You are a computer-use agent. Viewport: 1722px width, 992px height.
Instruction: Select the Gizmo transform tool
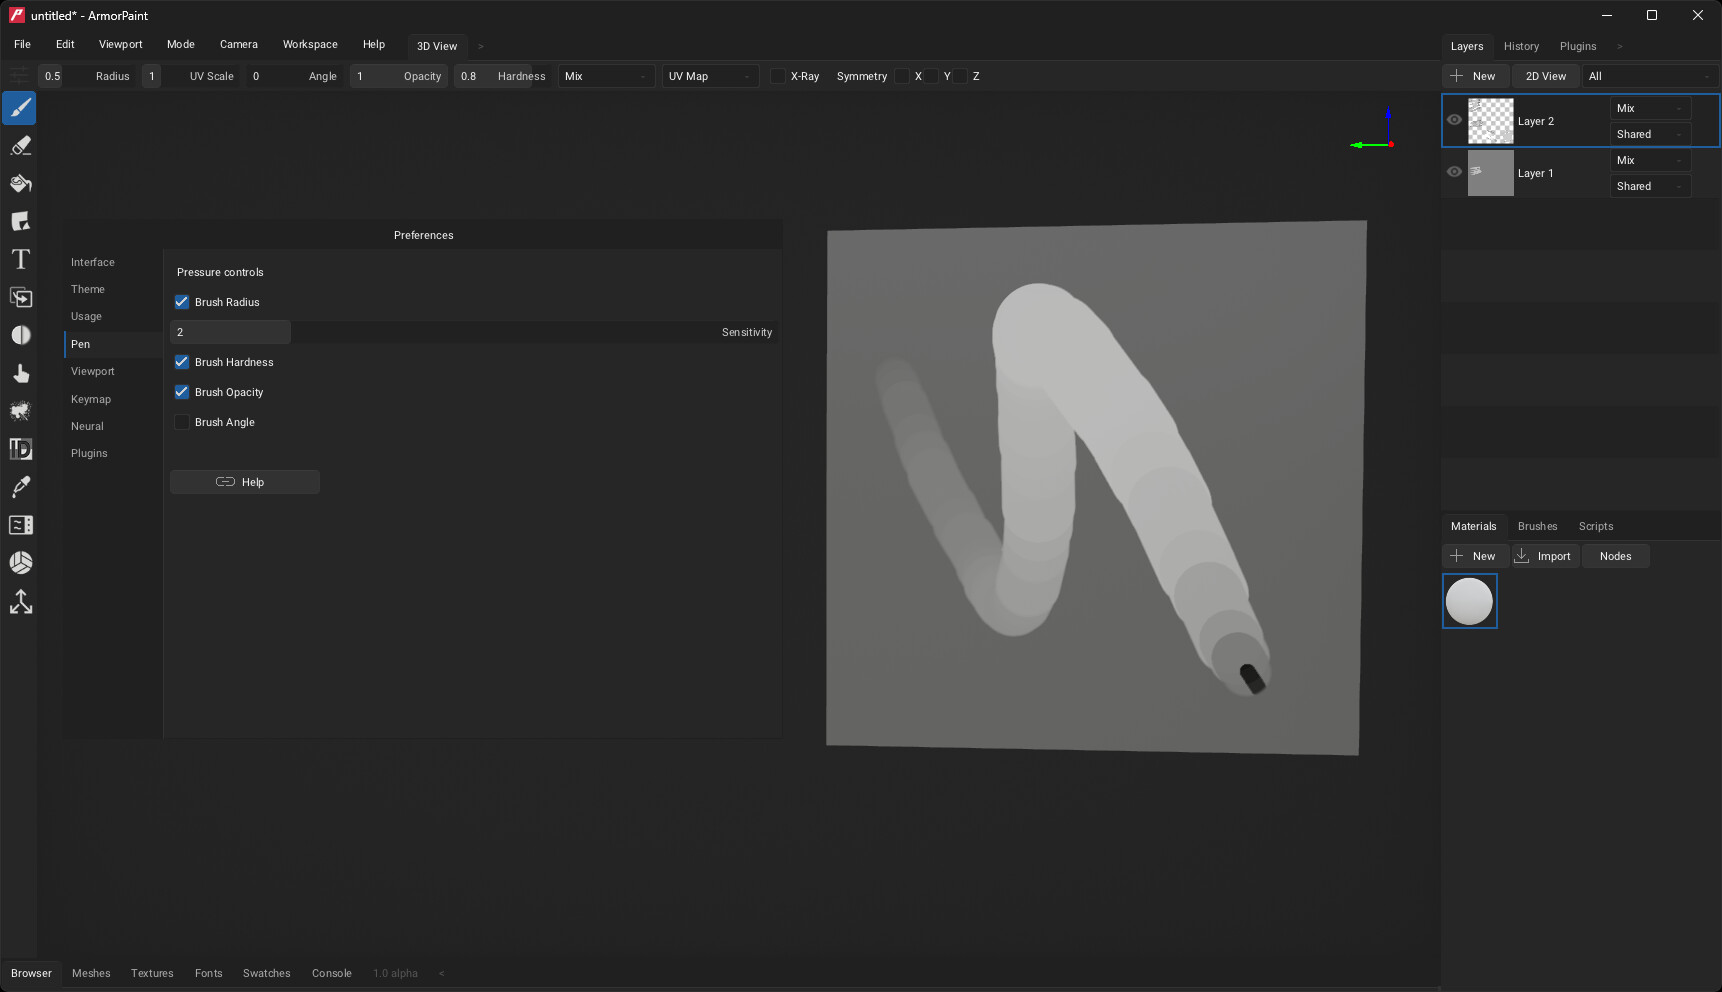20,602
